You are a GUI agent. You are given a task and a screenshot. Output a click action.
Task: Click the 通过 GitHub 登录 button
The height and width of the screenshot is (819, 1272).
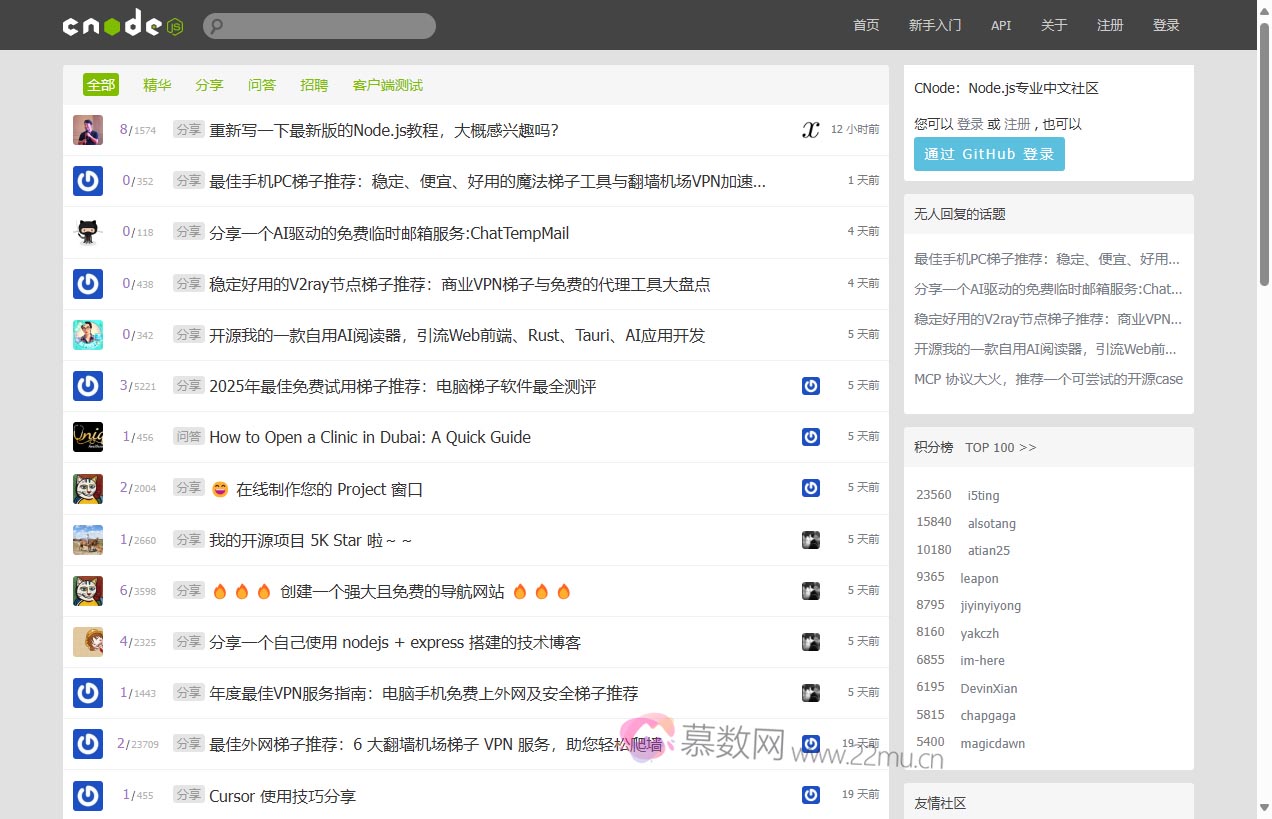coord(989,154)
